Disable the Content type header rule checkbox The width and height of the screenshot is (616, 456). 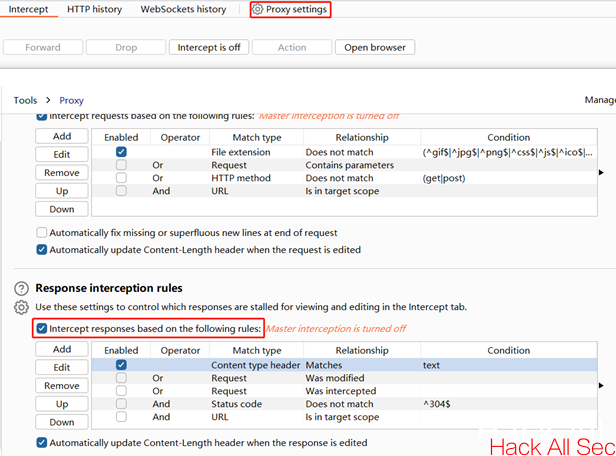click(x=121, y=364)
